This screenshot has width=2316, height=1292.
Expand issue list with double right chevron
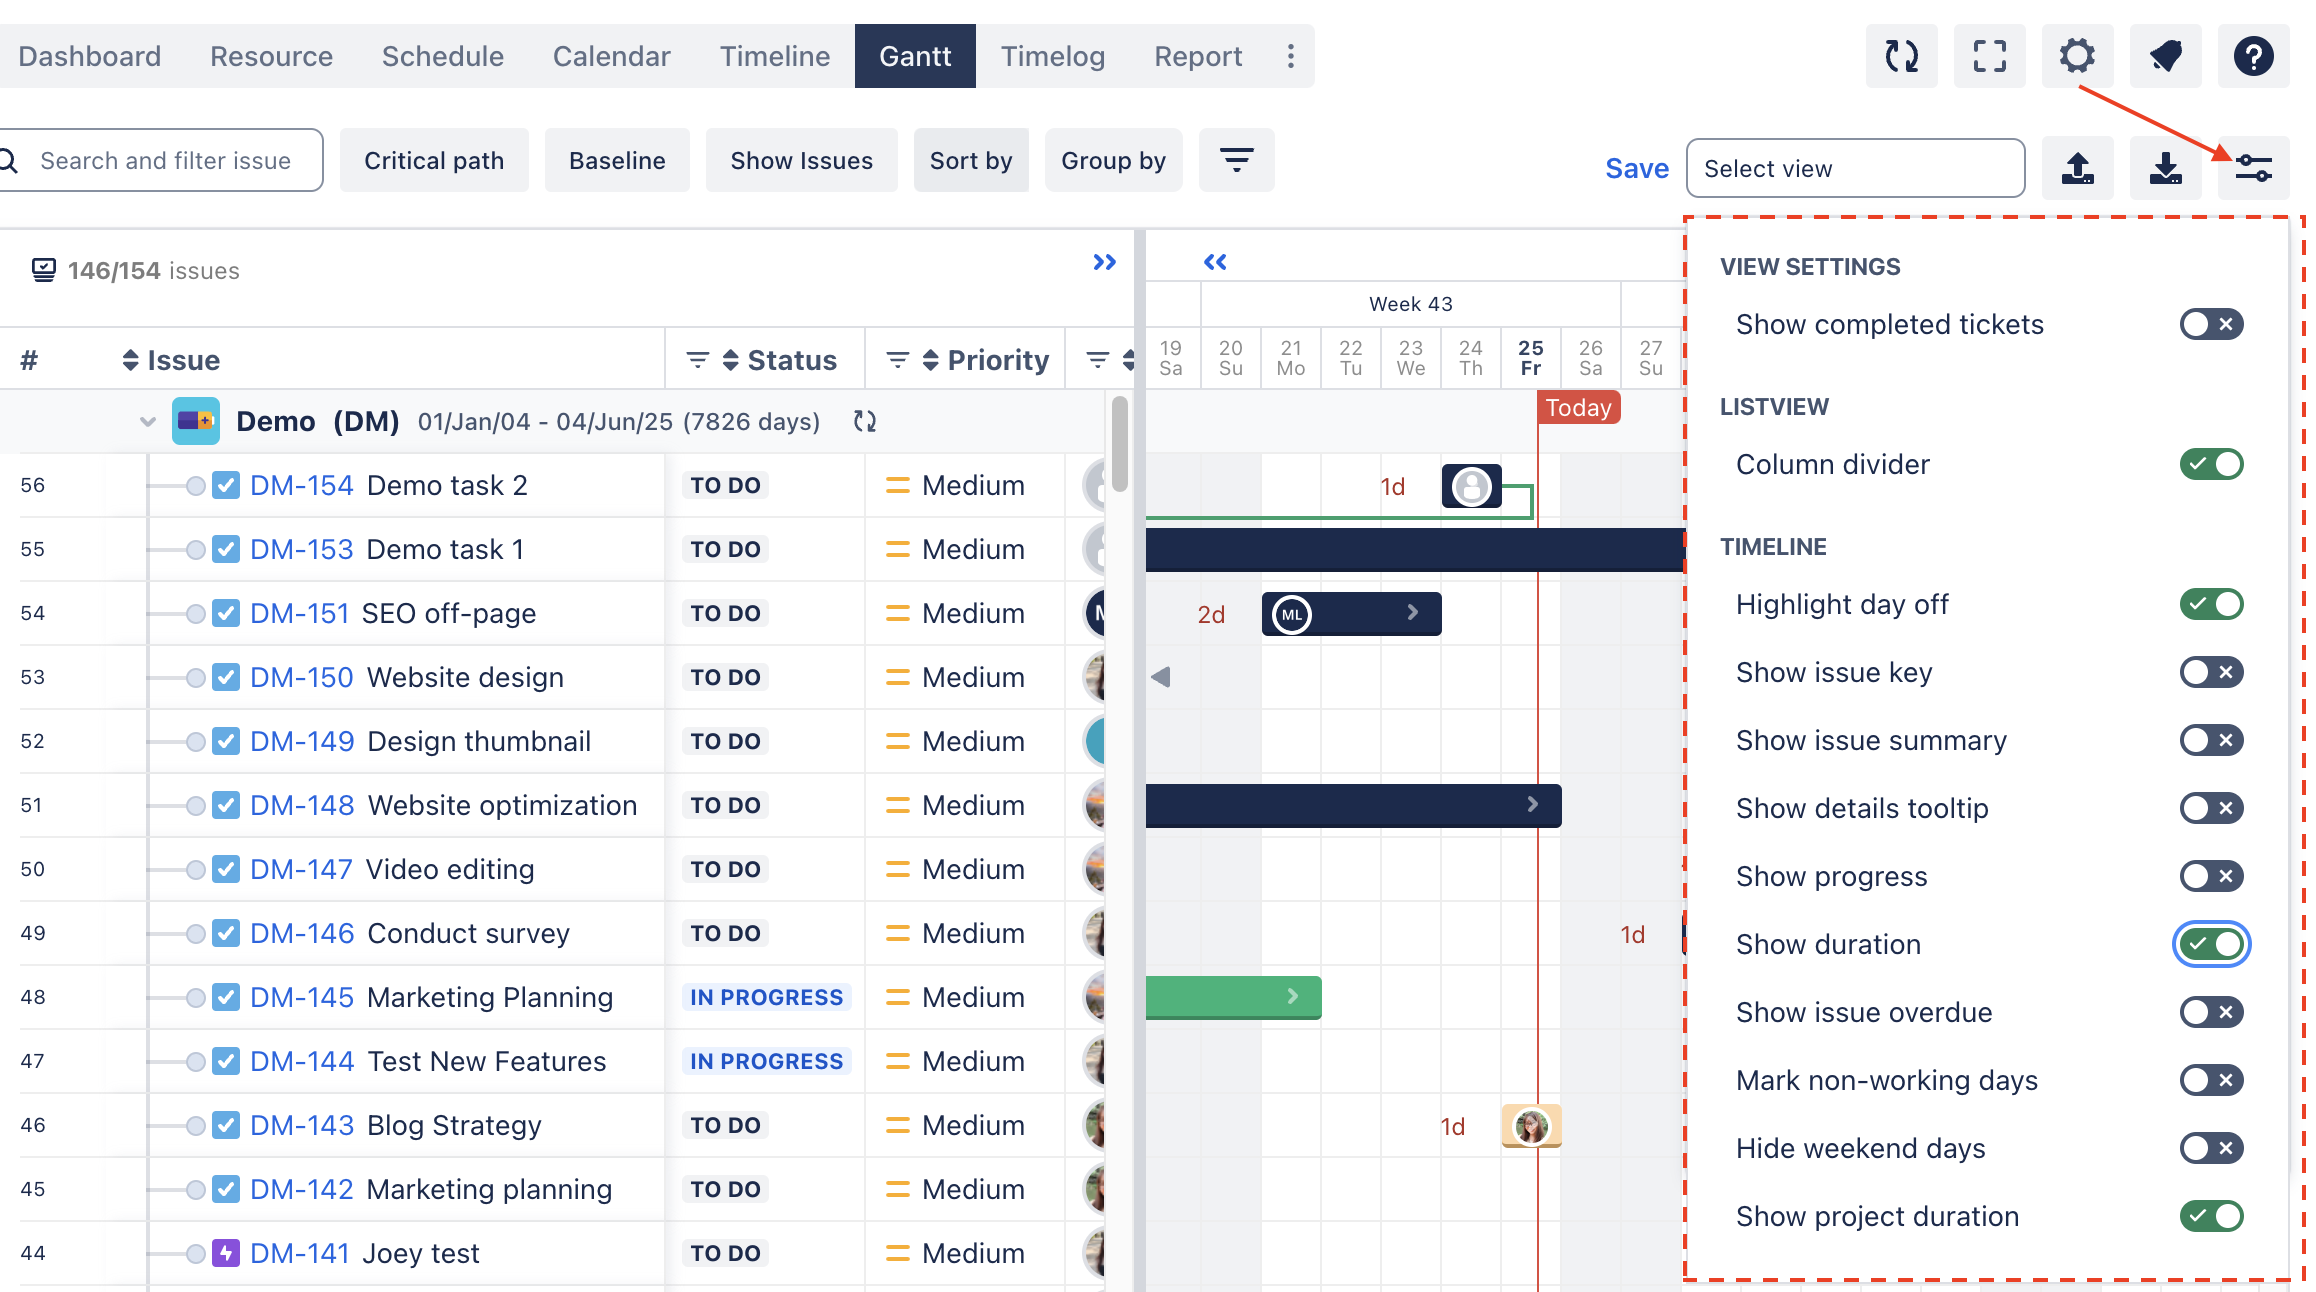[1104, 262]
